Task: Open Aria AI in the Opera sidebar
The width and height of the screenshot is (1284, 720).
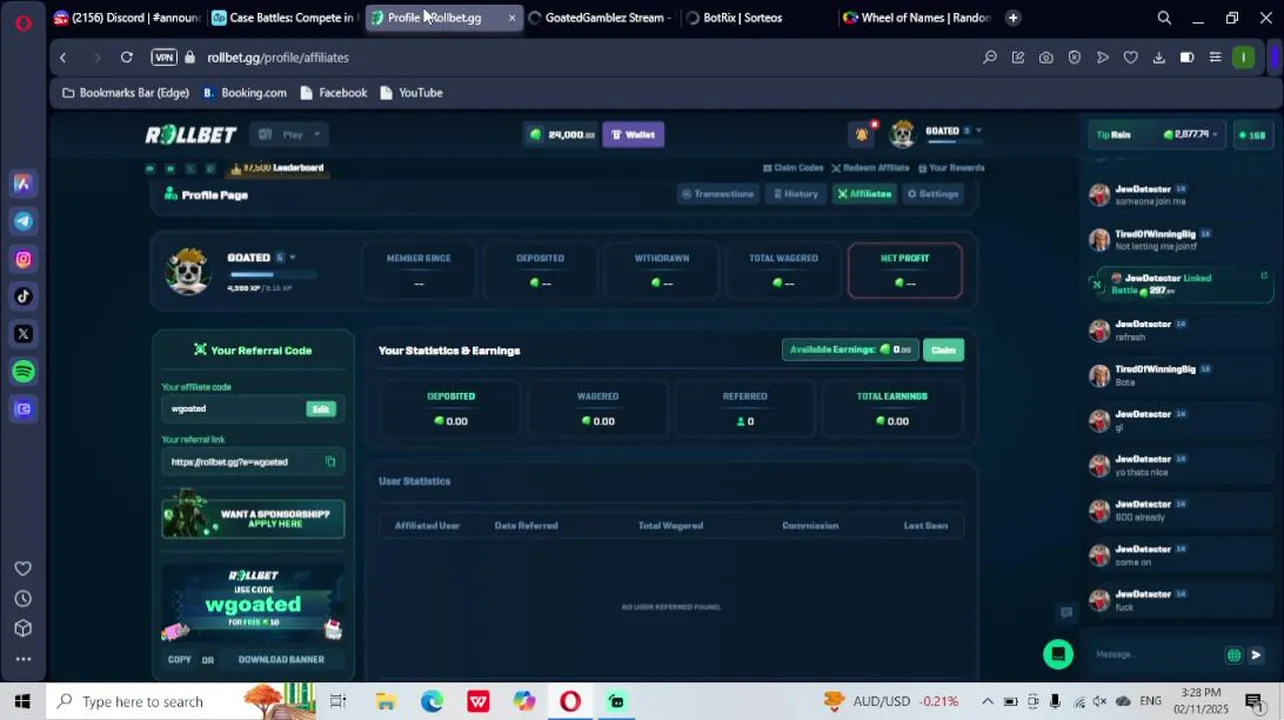Action: coord(23,184)
